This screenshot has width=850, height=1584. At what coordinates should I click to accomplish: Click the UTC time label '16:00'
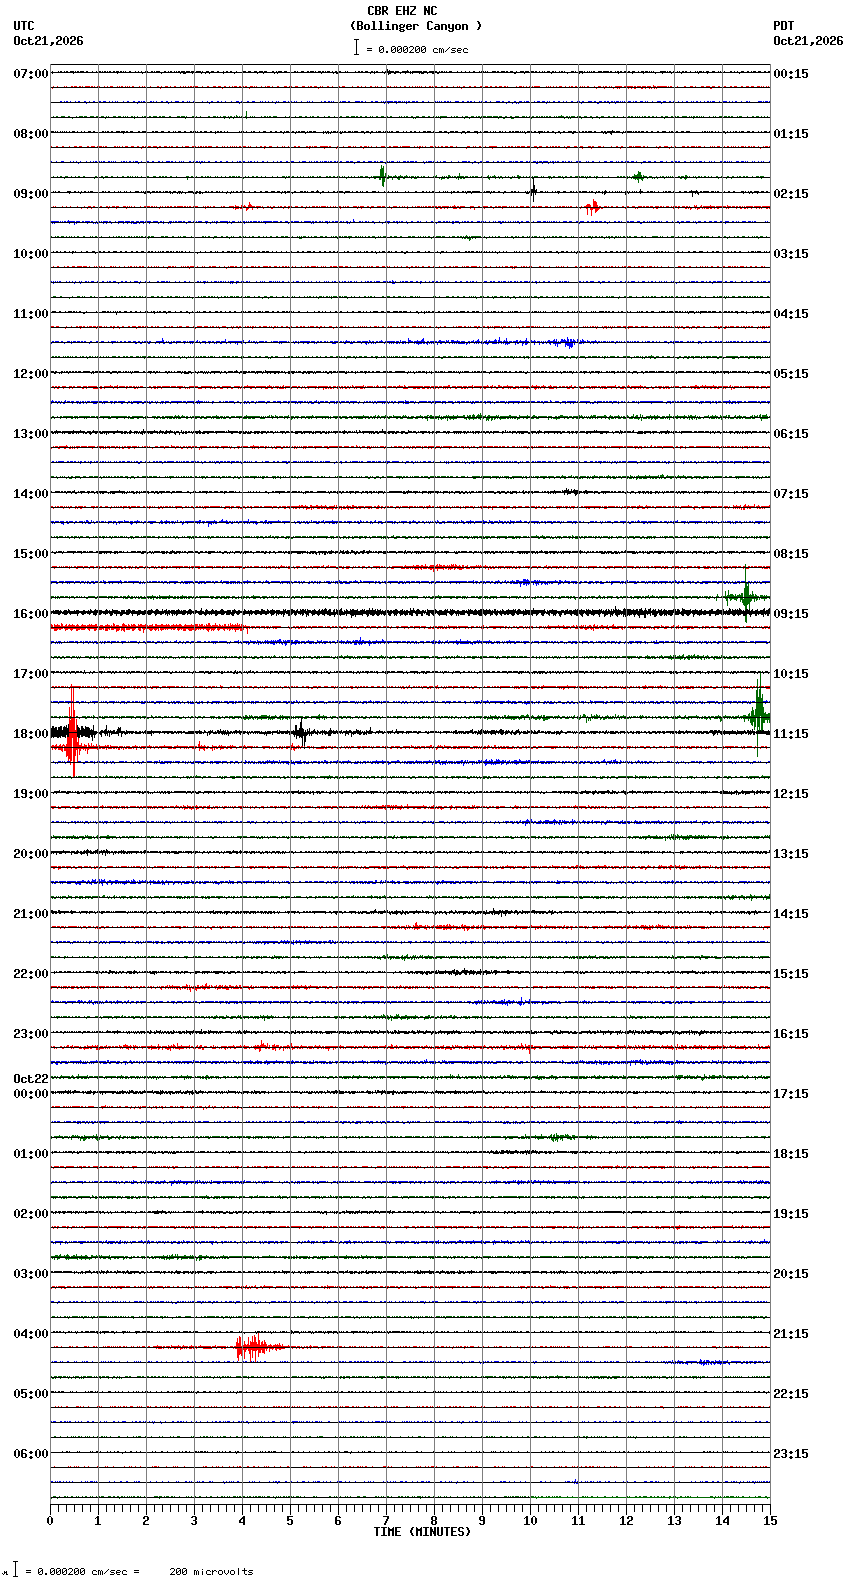tap(31, 614)
